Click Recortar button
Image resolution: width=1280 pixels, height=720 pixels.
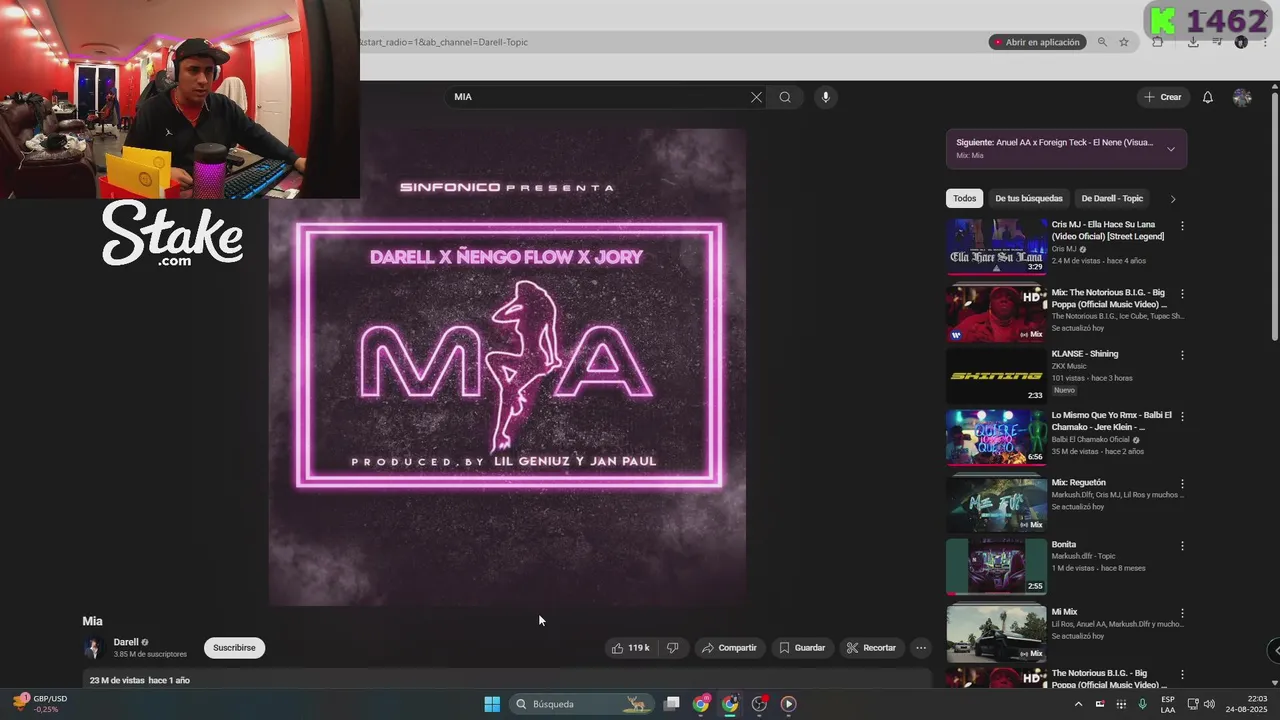pyautogui.click(x=872, y=648)
